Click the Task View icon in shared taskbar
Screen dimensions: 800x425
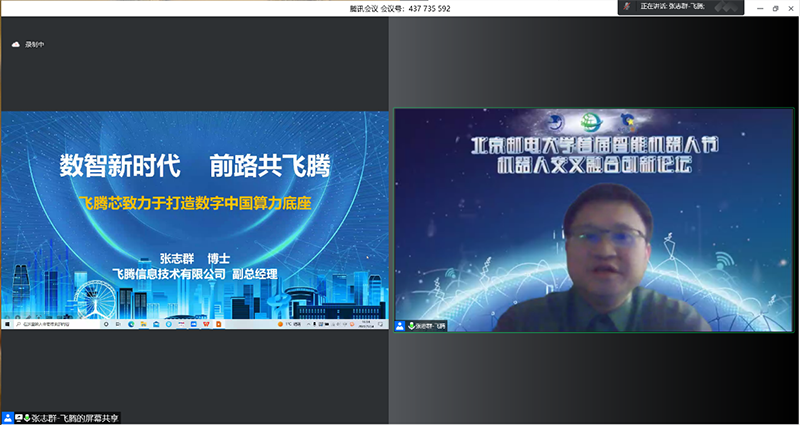(x=118, y=324)
